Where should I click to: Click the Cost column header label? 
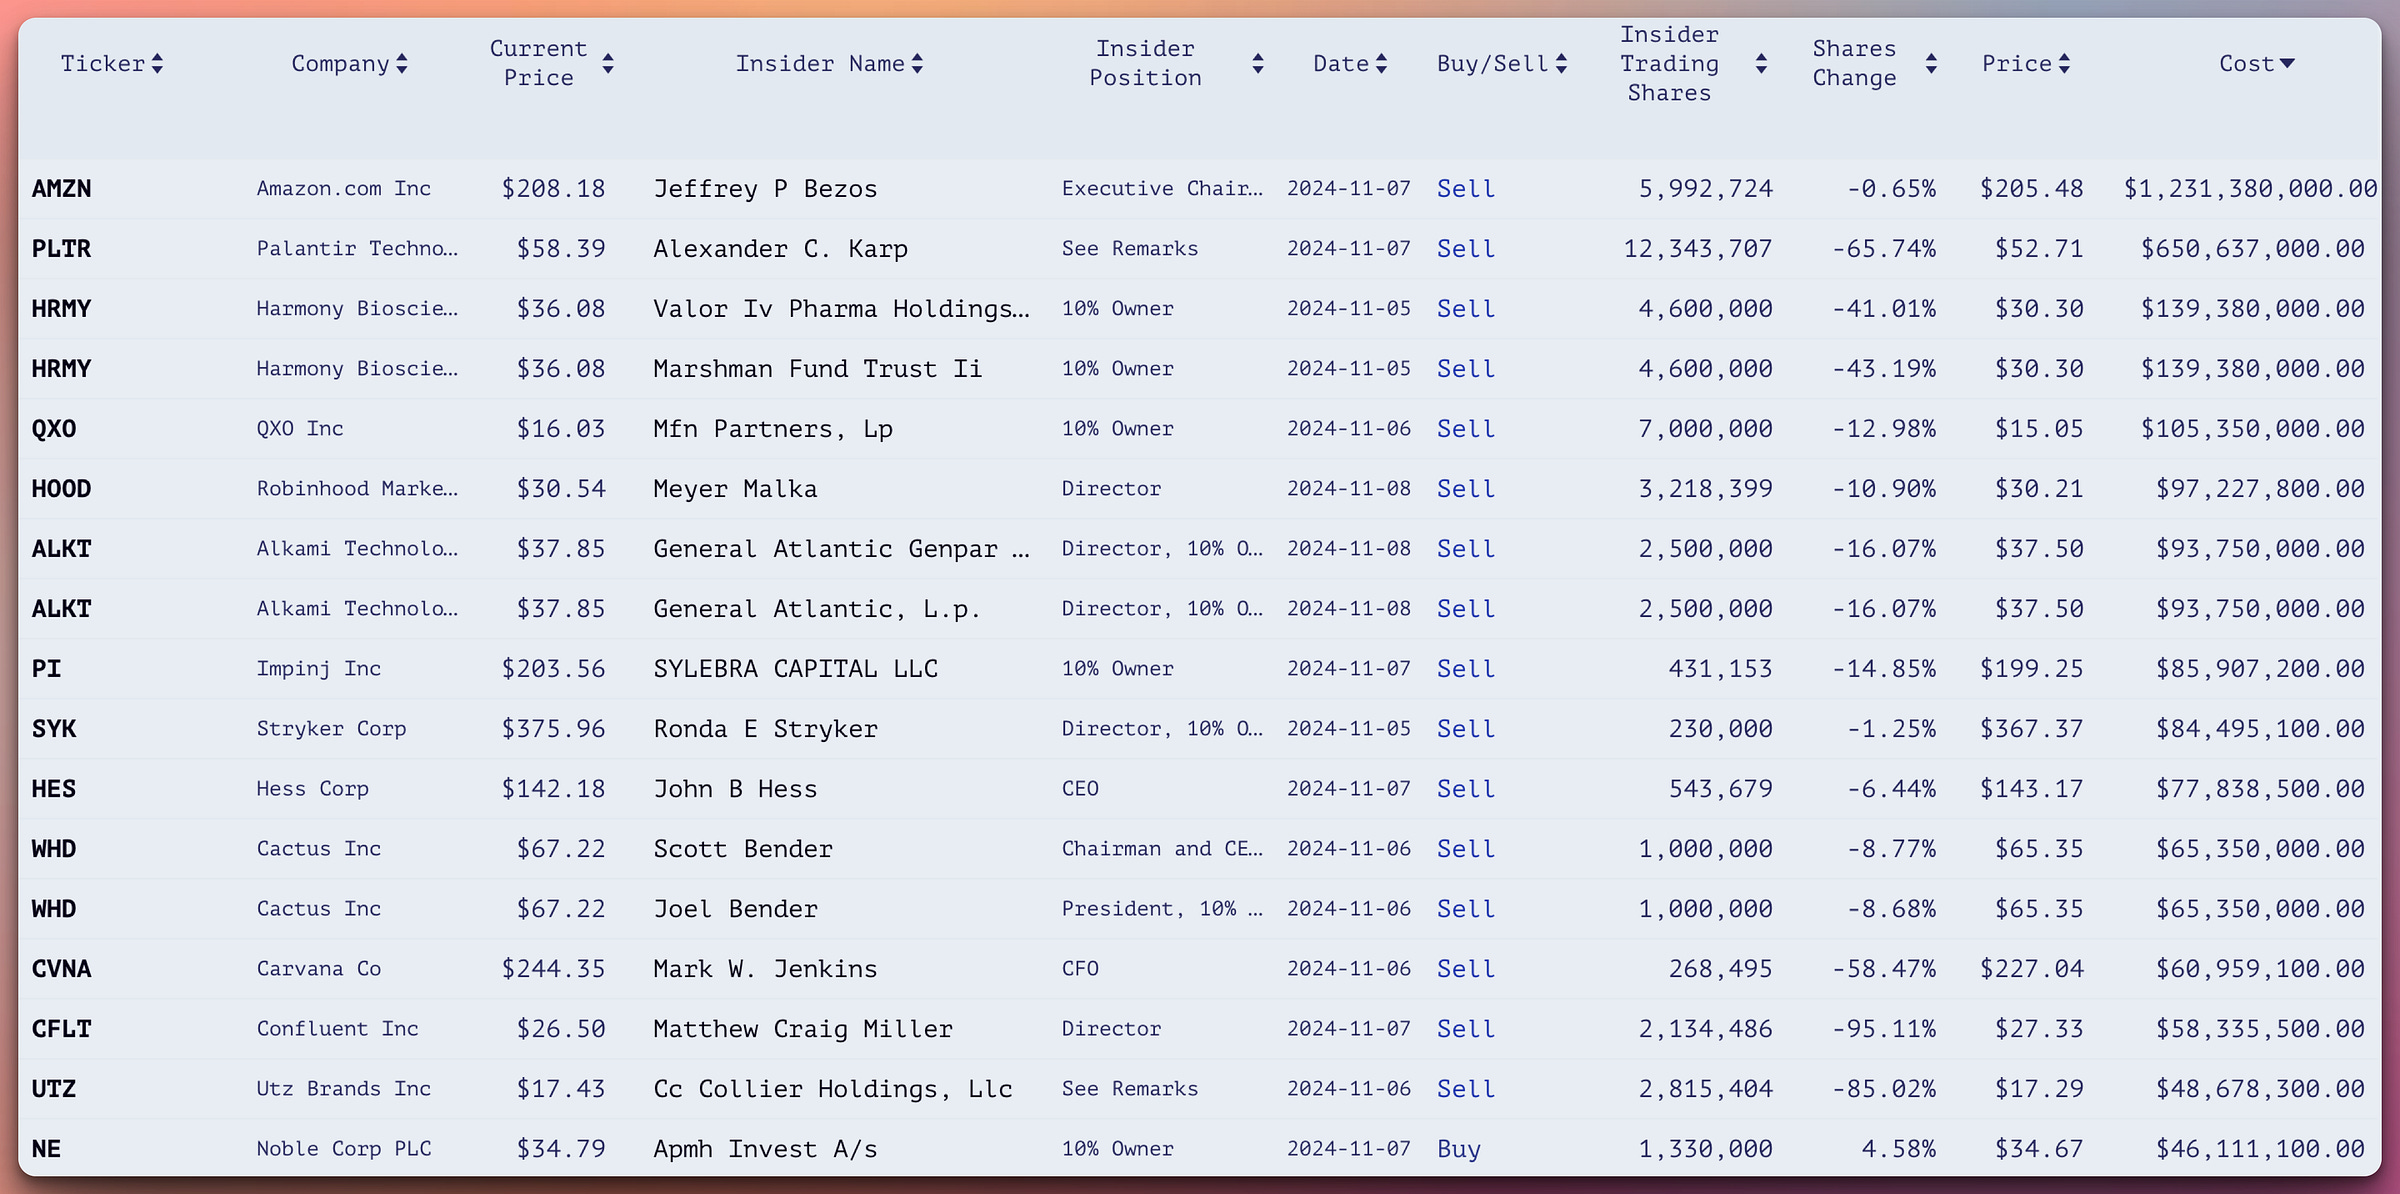click(x=2247, y=64)
